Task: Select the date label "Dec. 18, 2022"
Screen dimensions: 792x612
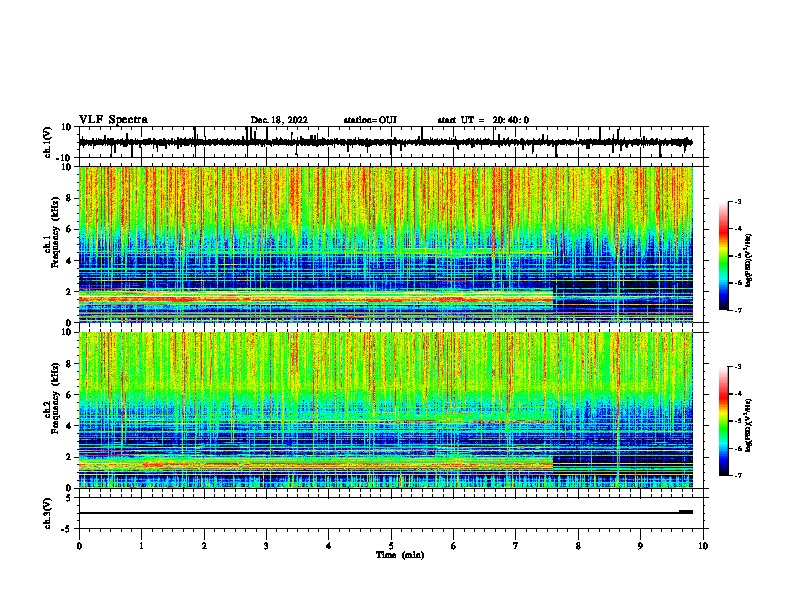Action: (279, 120)
